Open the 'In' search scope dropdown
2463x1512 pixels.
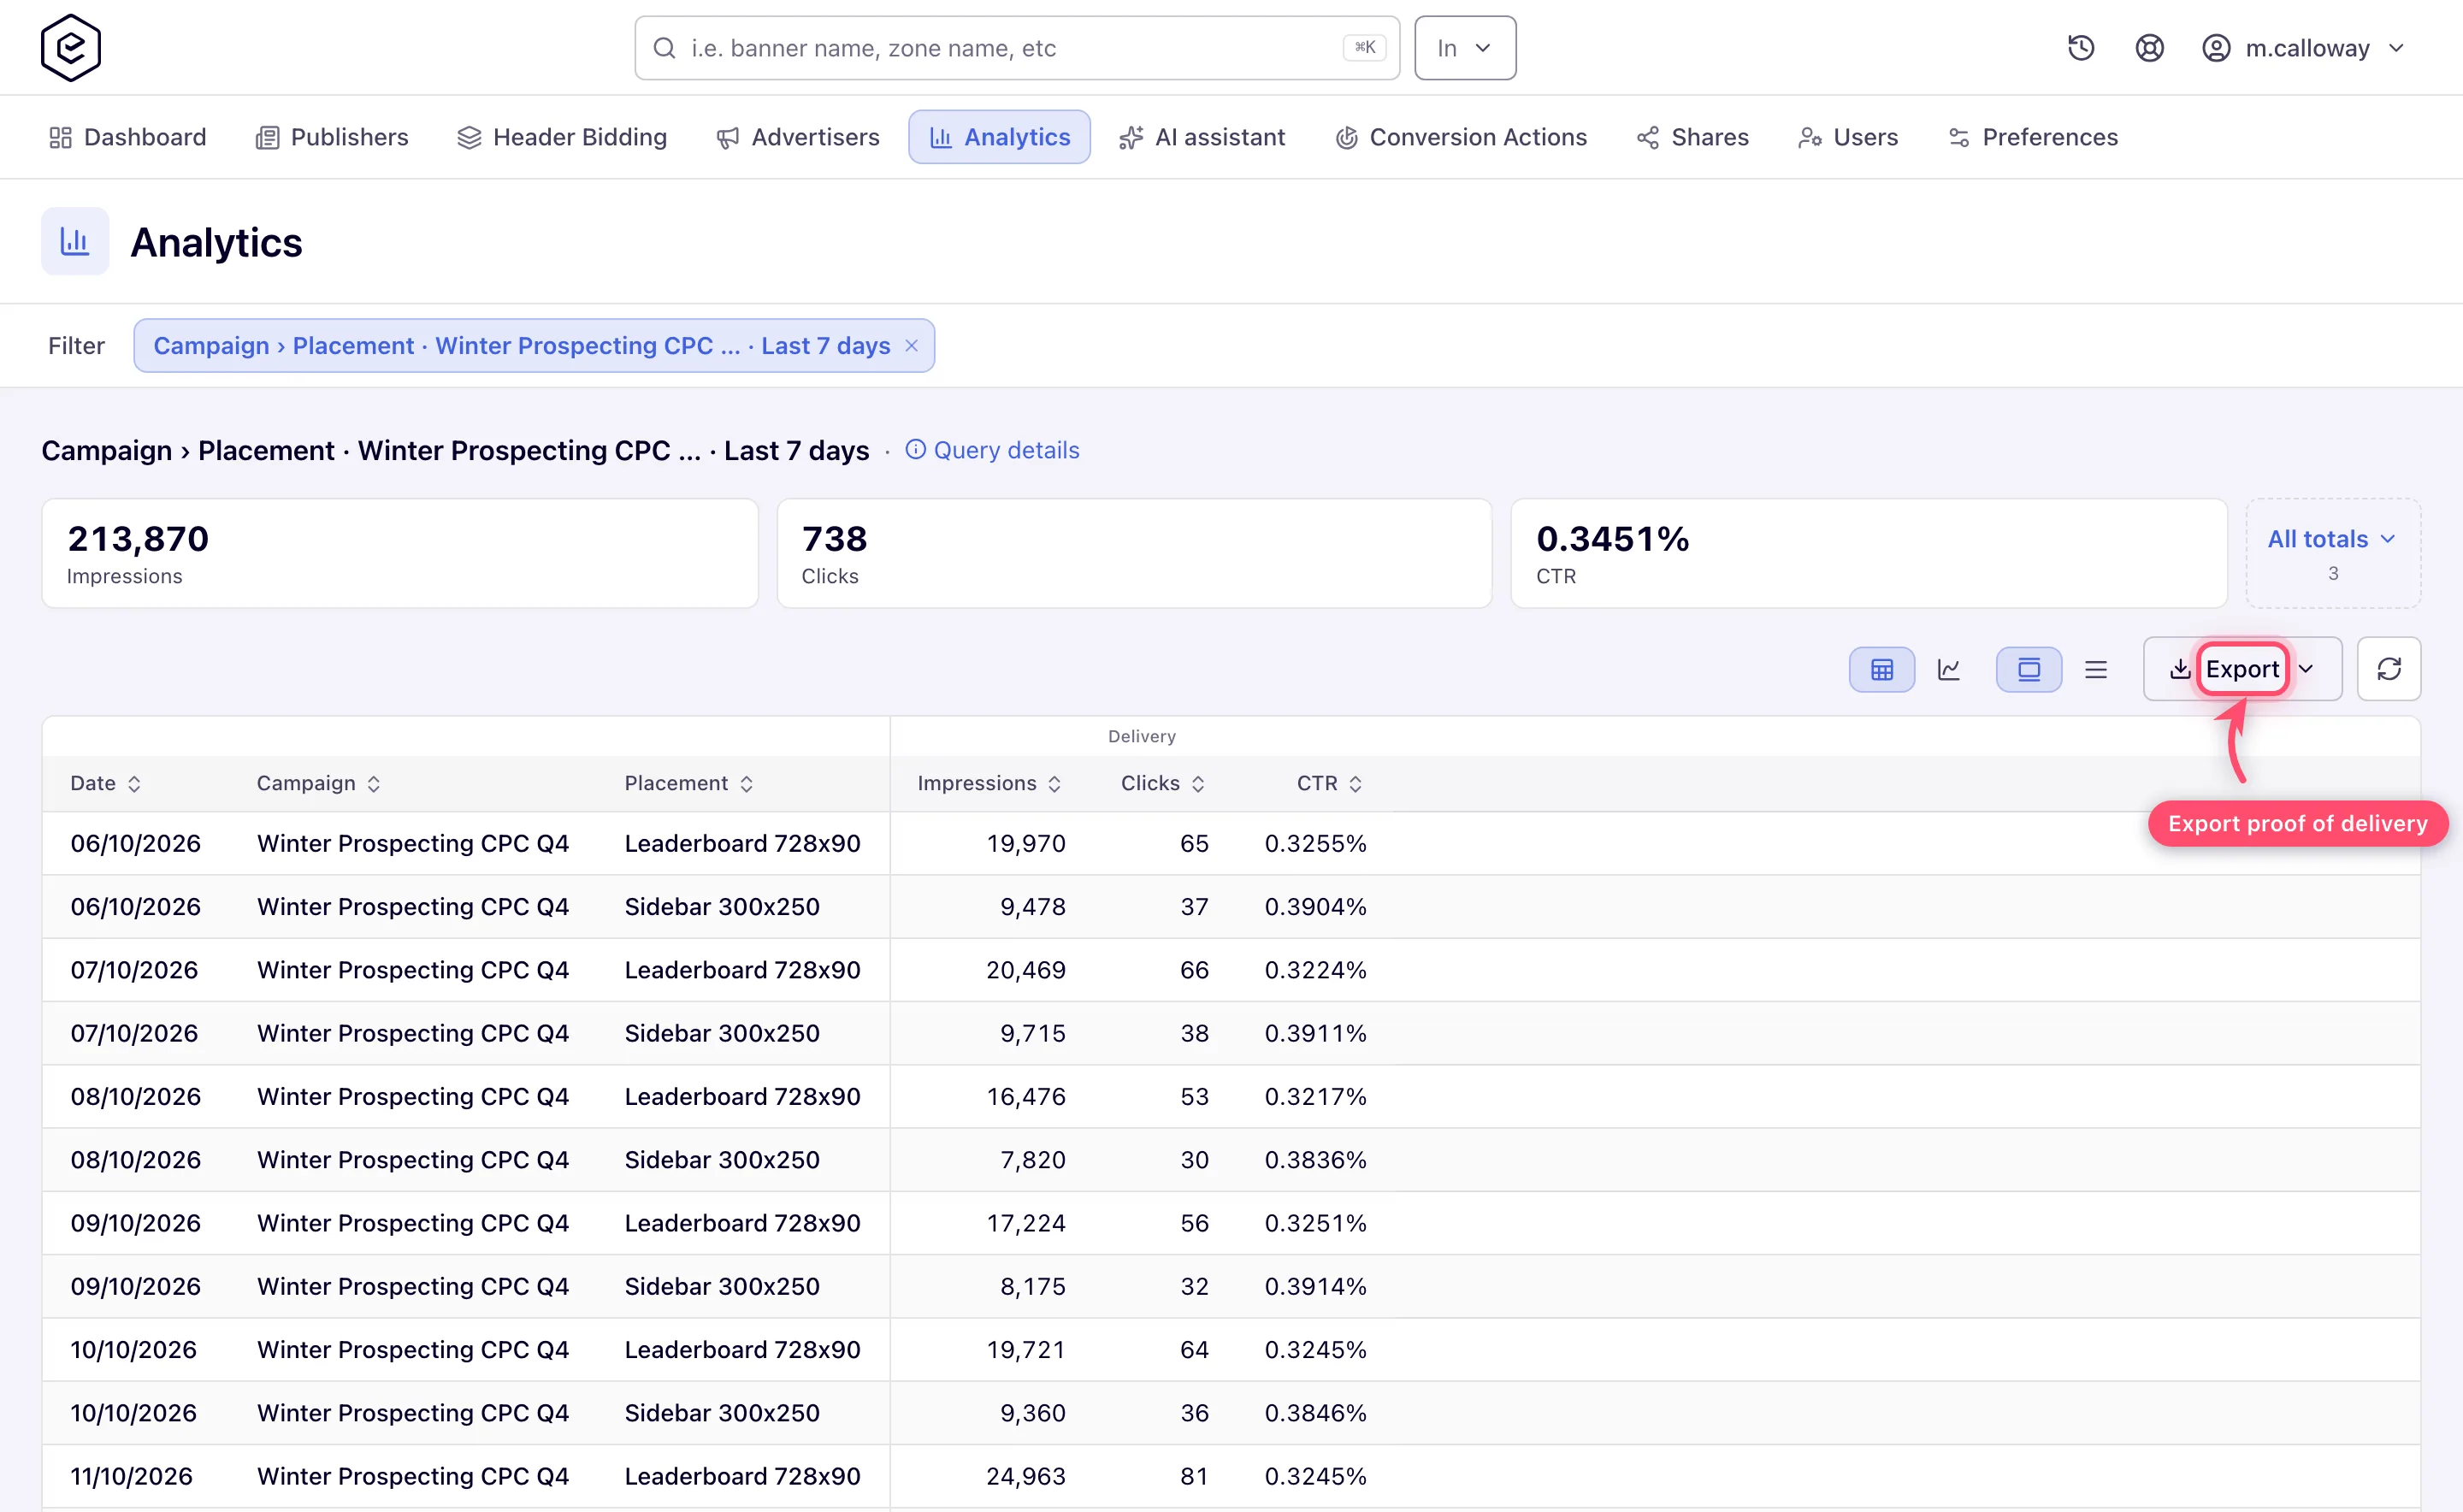[1464, 48]
